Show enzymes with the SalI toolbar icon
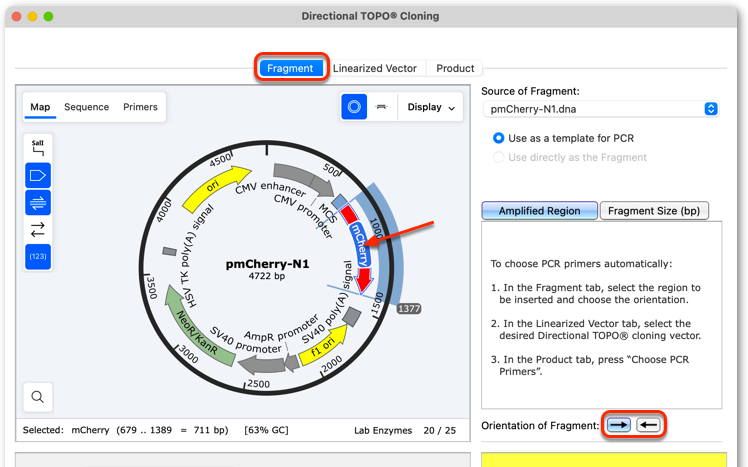Viewport: 748px width, 467px height. point(38,148)
